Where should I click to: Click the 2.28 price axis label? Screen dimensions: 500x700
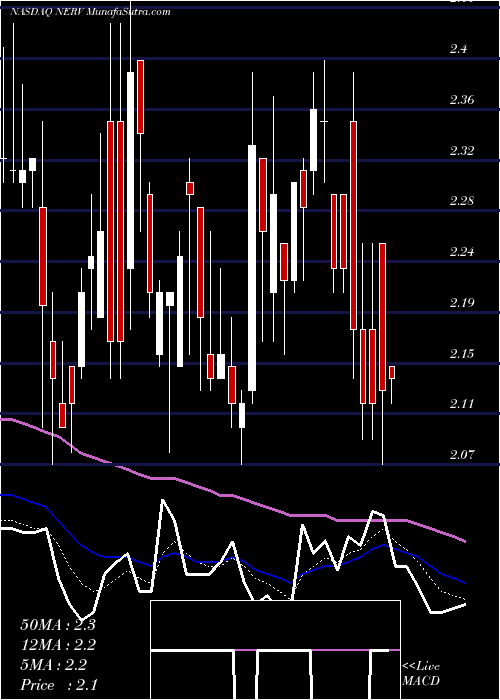(462, 200)
